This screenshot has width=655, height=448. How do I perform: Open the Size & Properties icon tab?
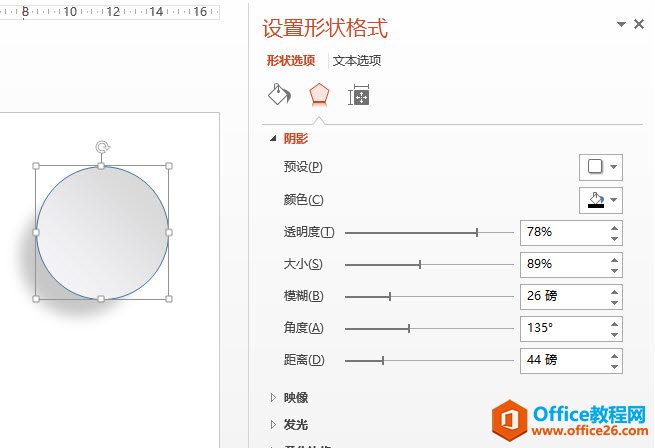point(358,96)
